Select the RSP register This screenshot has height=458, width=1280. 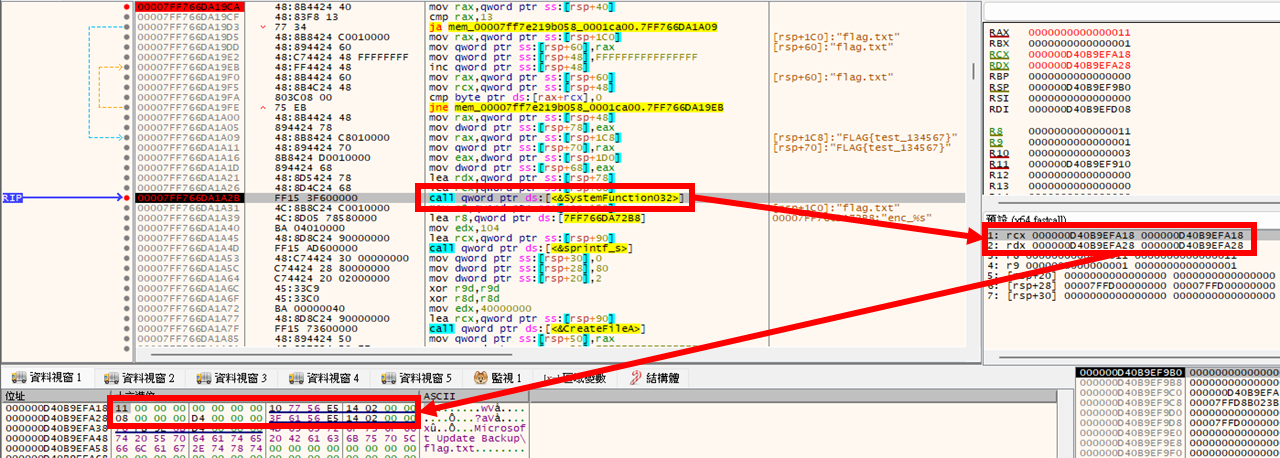pos(998,87)
